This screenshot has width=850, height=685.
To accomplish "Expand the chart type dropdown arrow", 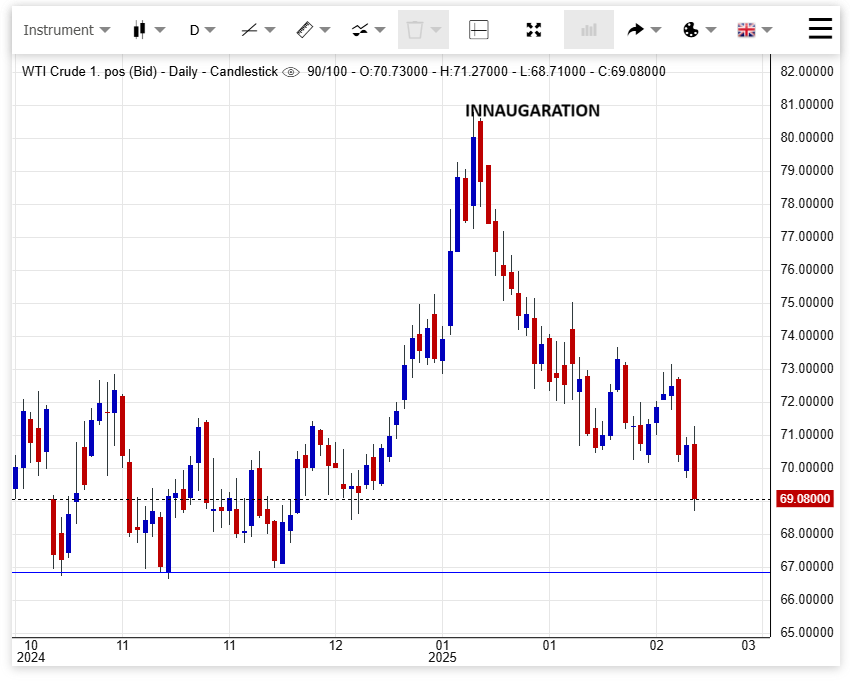I will (x=160, y=30).
